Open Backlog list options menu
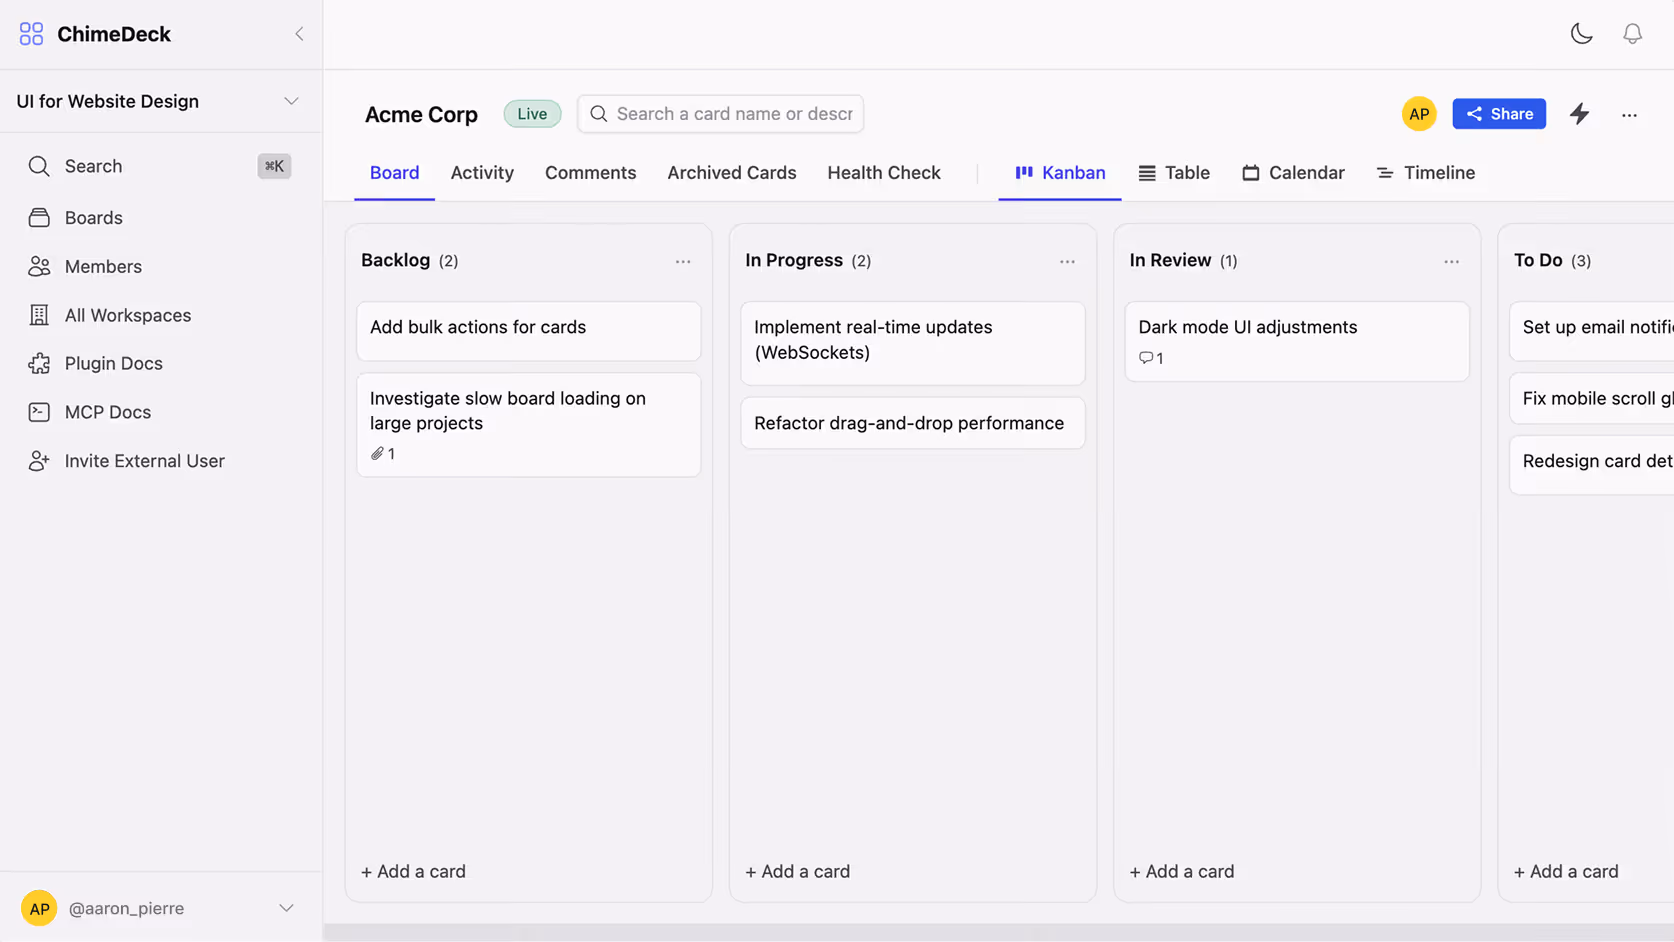Image resolution: width=1674 pixels, height=942 pixels. [x=683, y=261]
